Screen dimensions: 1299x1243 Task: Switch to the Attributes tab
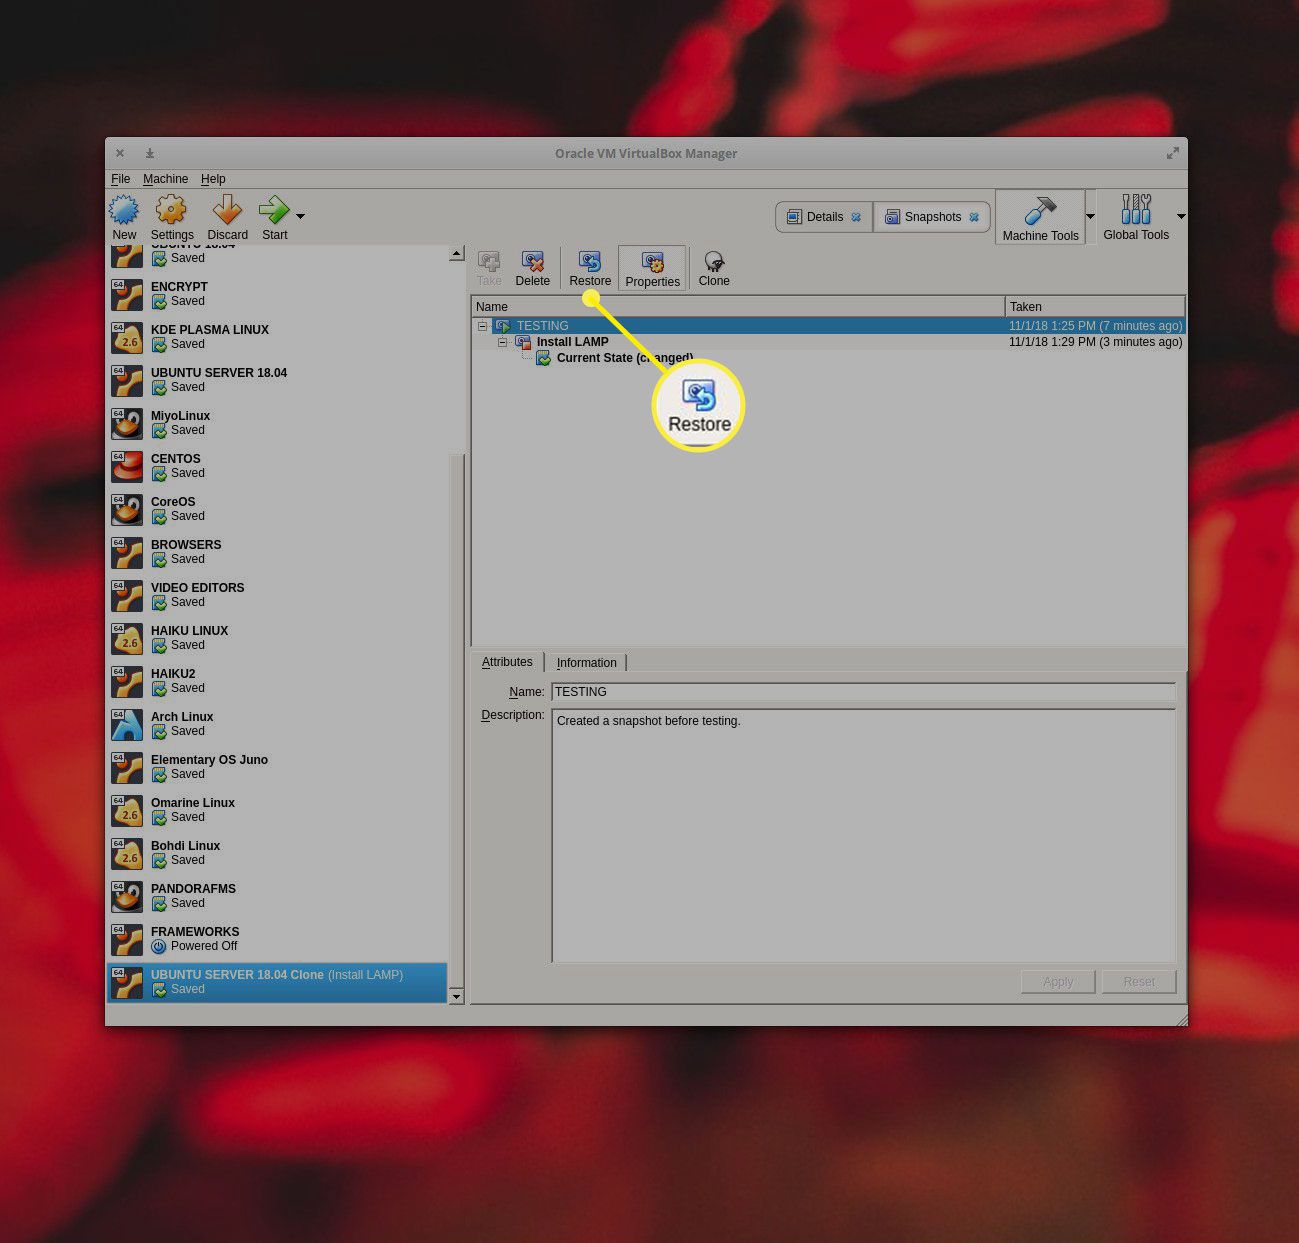(x=507, y=662)
